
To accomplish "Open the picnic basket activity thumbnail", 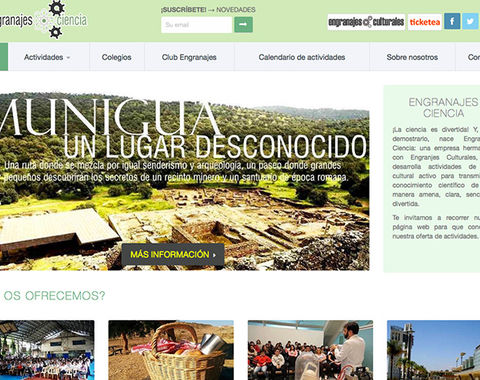I will pyautogui.click(x=171, y=350).
